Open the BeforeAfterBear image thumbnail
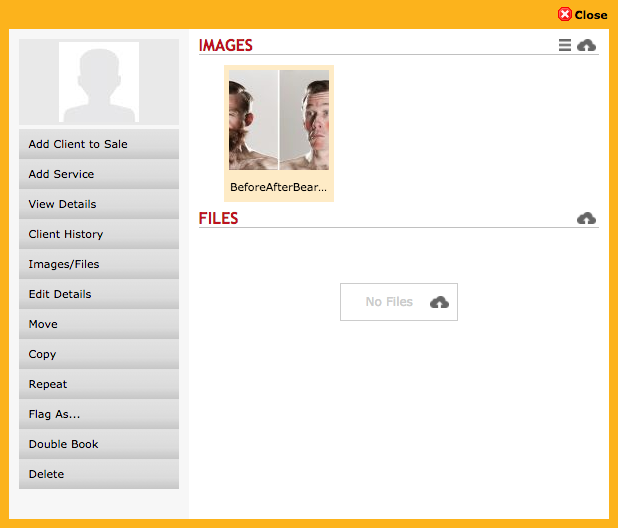The image size is (618, 528). click(279, 120)
